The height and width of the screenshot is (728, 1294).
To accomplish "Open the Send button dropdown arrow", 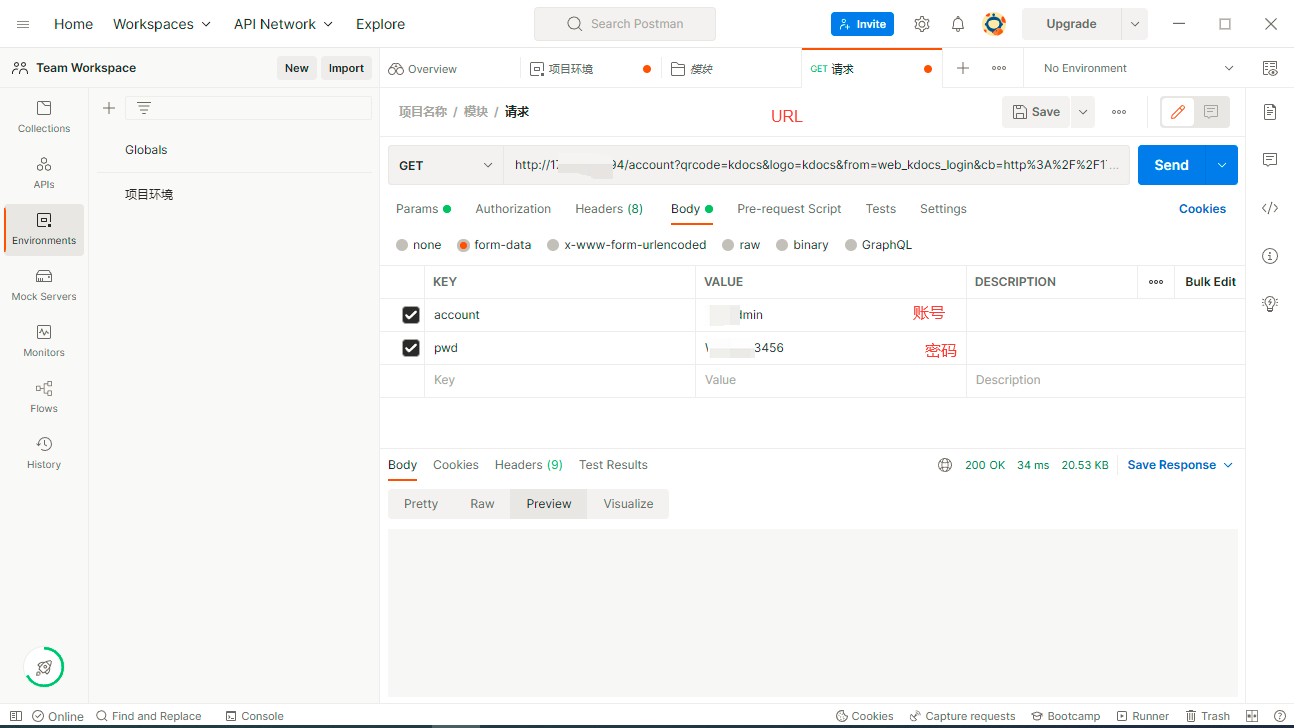I will point(1221,165).
